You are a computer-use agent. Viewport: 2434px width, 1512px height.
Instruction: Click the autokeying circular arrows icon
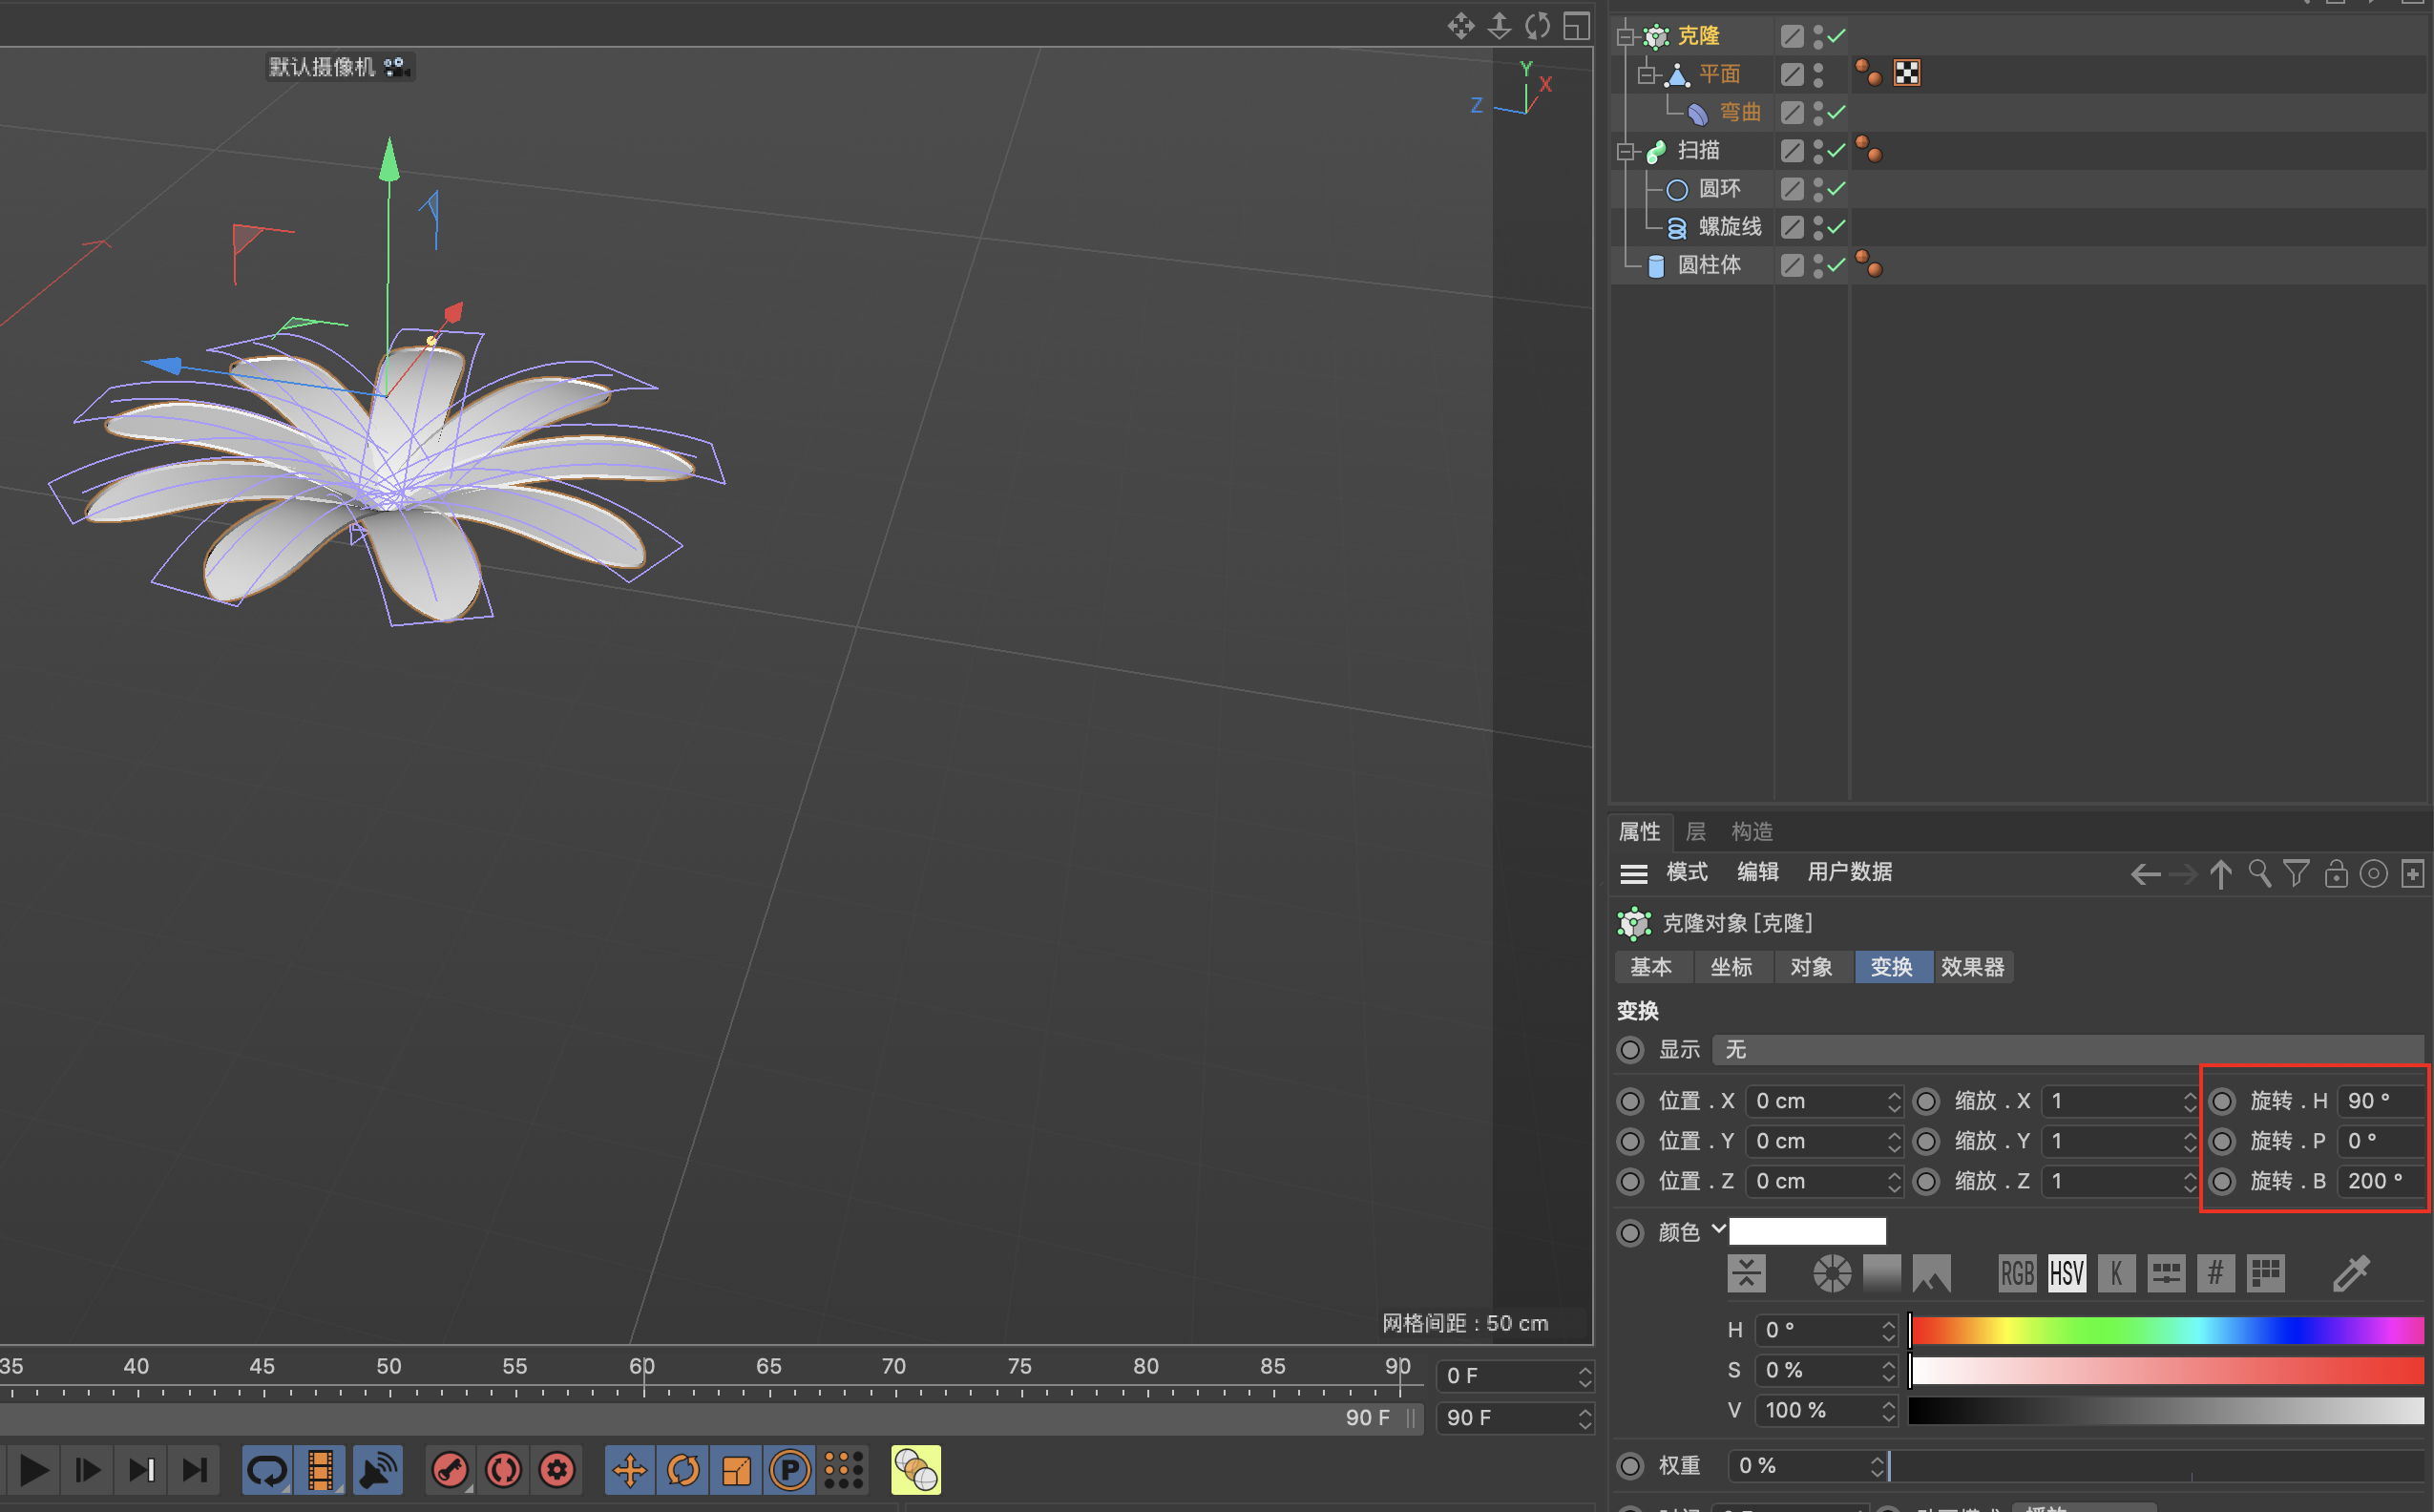click(503, 1470)
